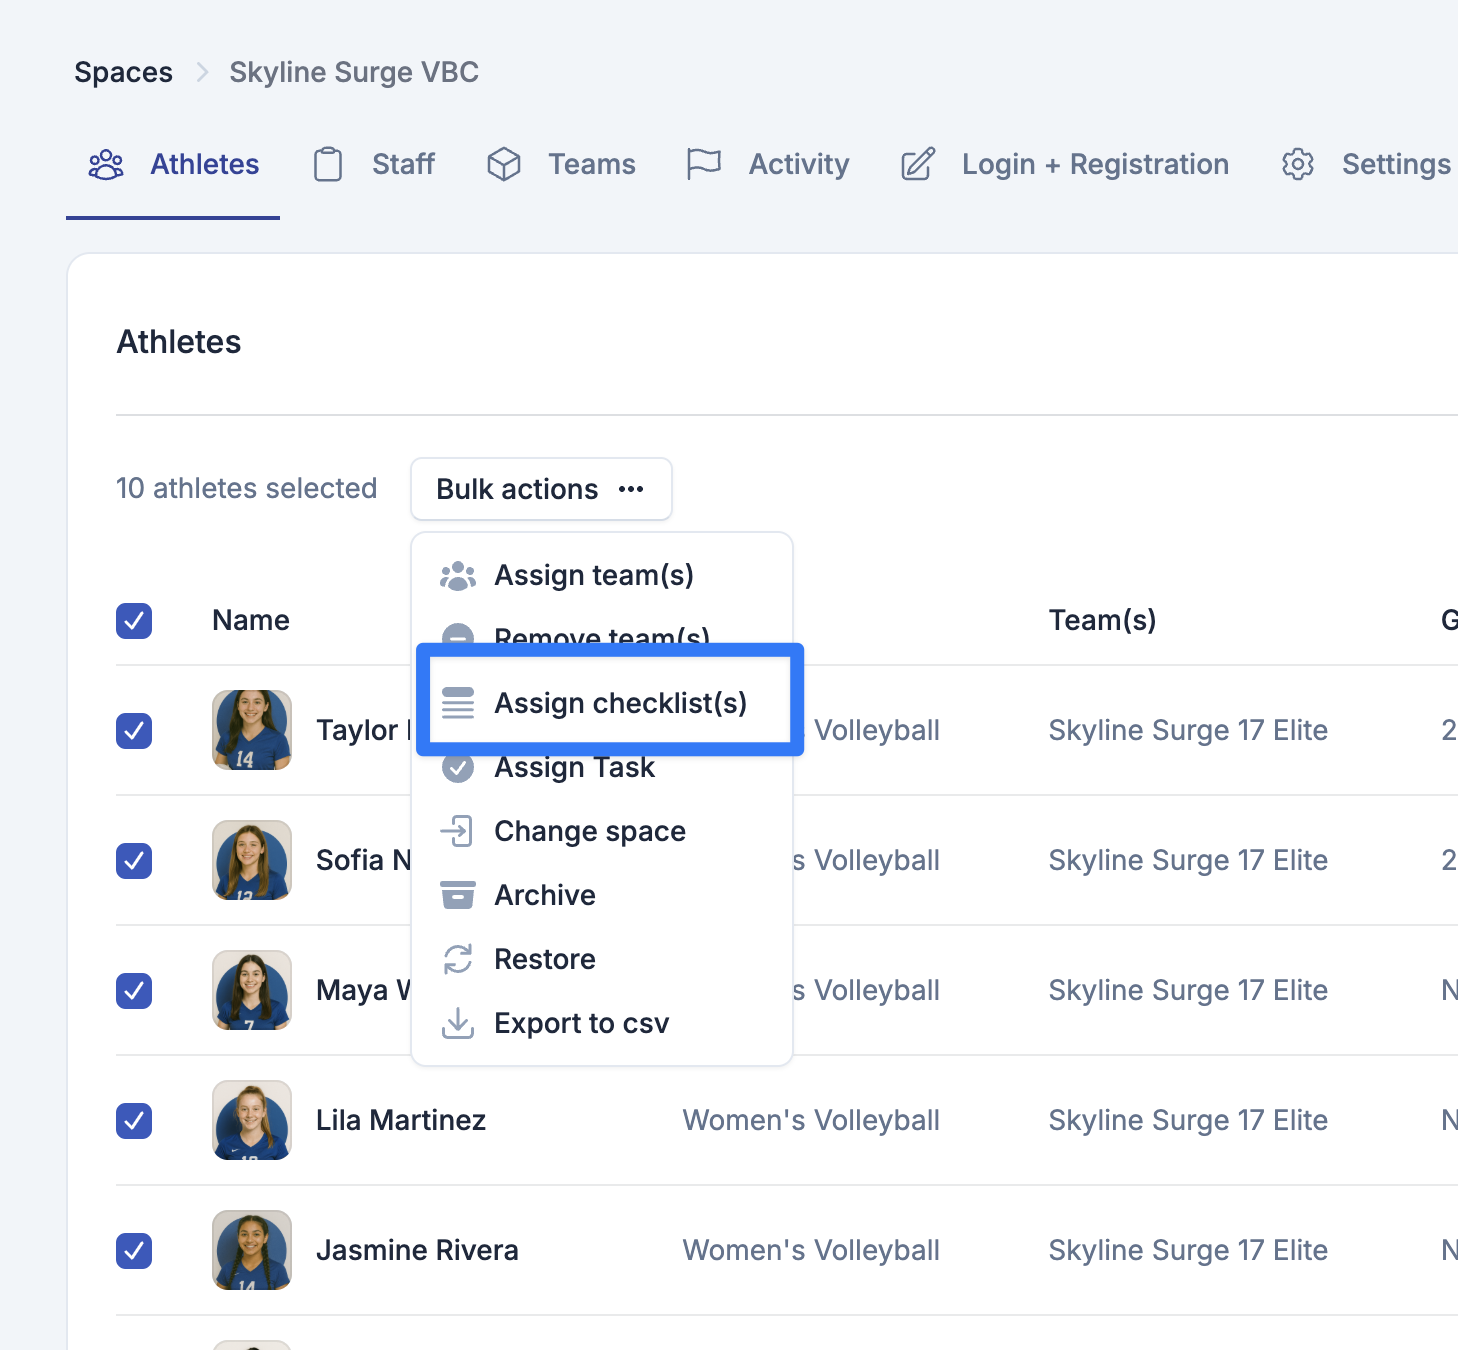The height and width of the screenshot is (1350, 1458).
Task: Select Export to csv option
Action: coord(602,1023)
